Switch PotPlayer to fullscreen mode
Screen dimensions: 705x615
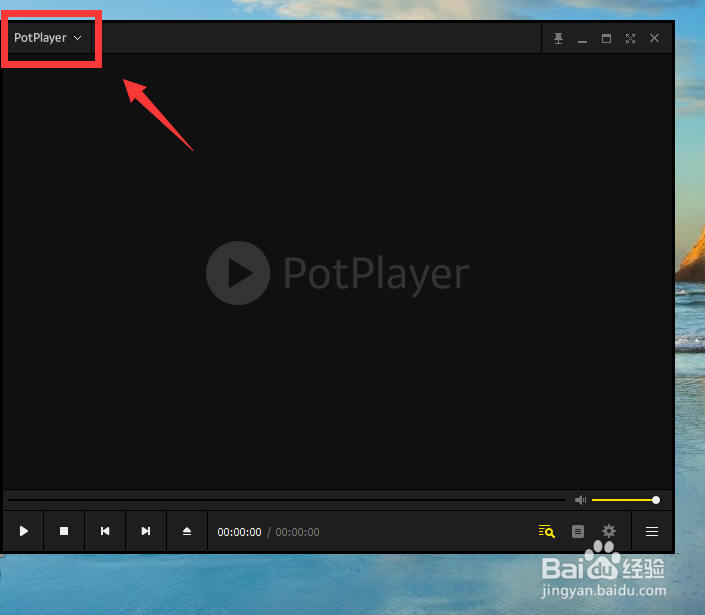(x=630, y=38)
